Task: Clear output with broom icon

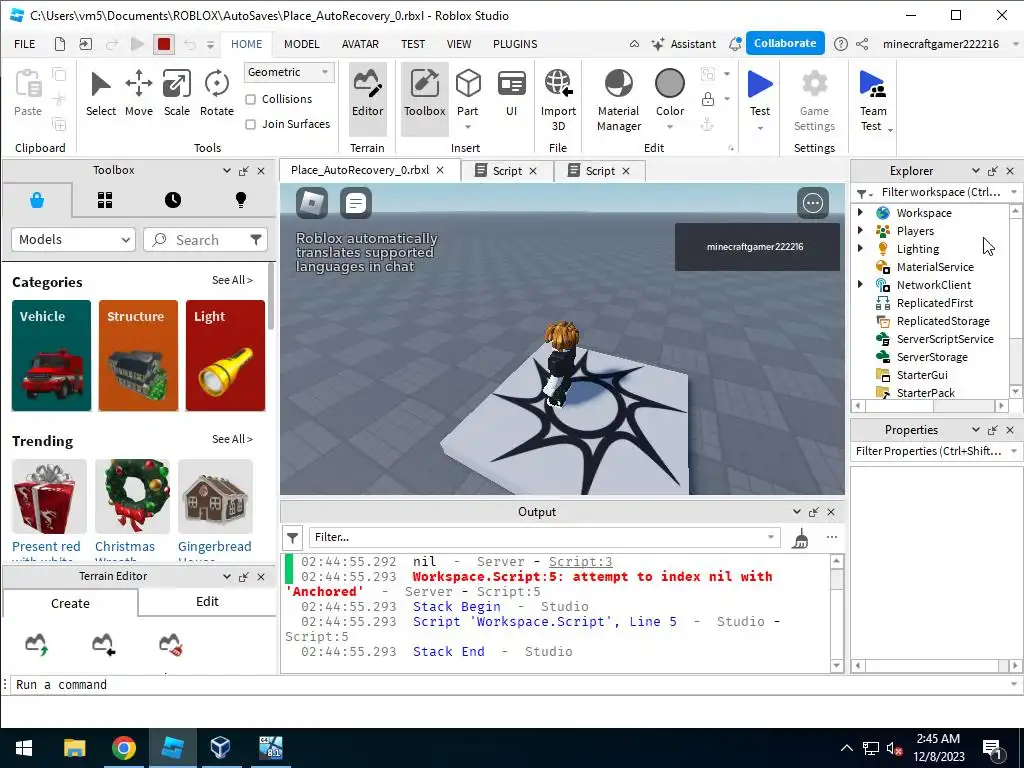Action: (801, 538)
